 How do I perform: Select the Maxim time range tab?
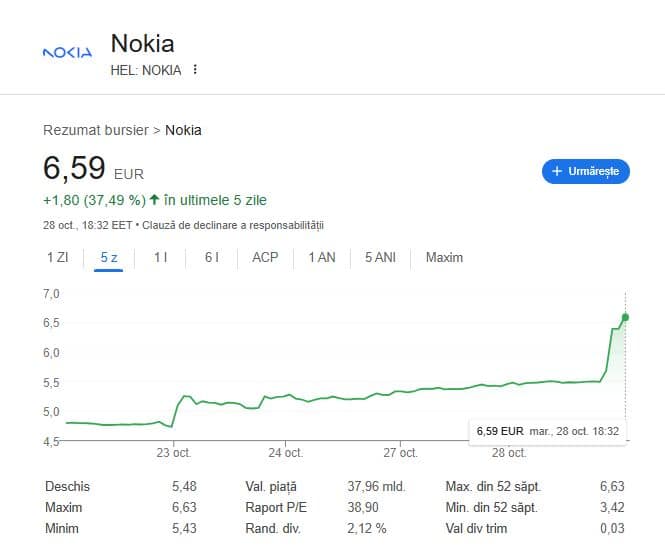click(444, 257)
